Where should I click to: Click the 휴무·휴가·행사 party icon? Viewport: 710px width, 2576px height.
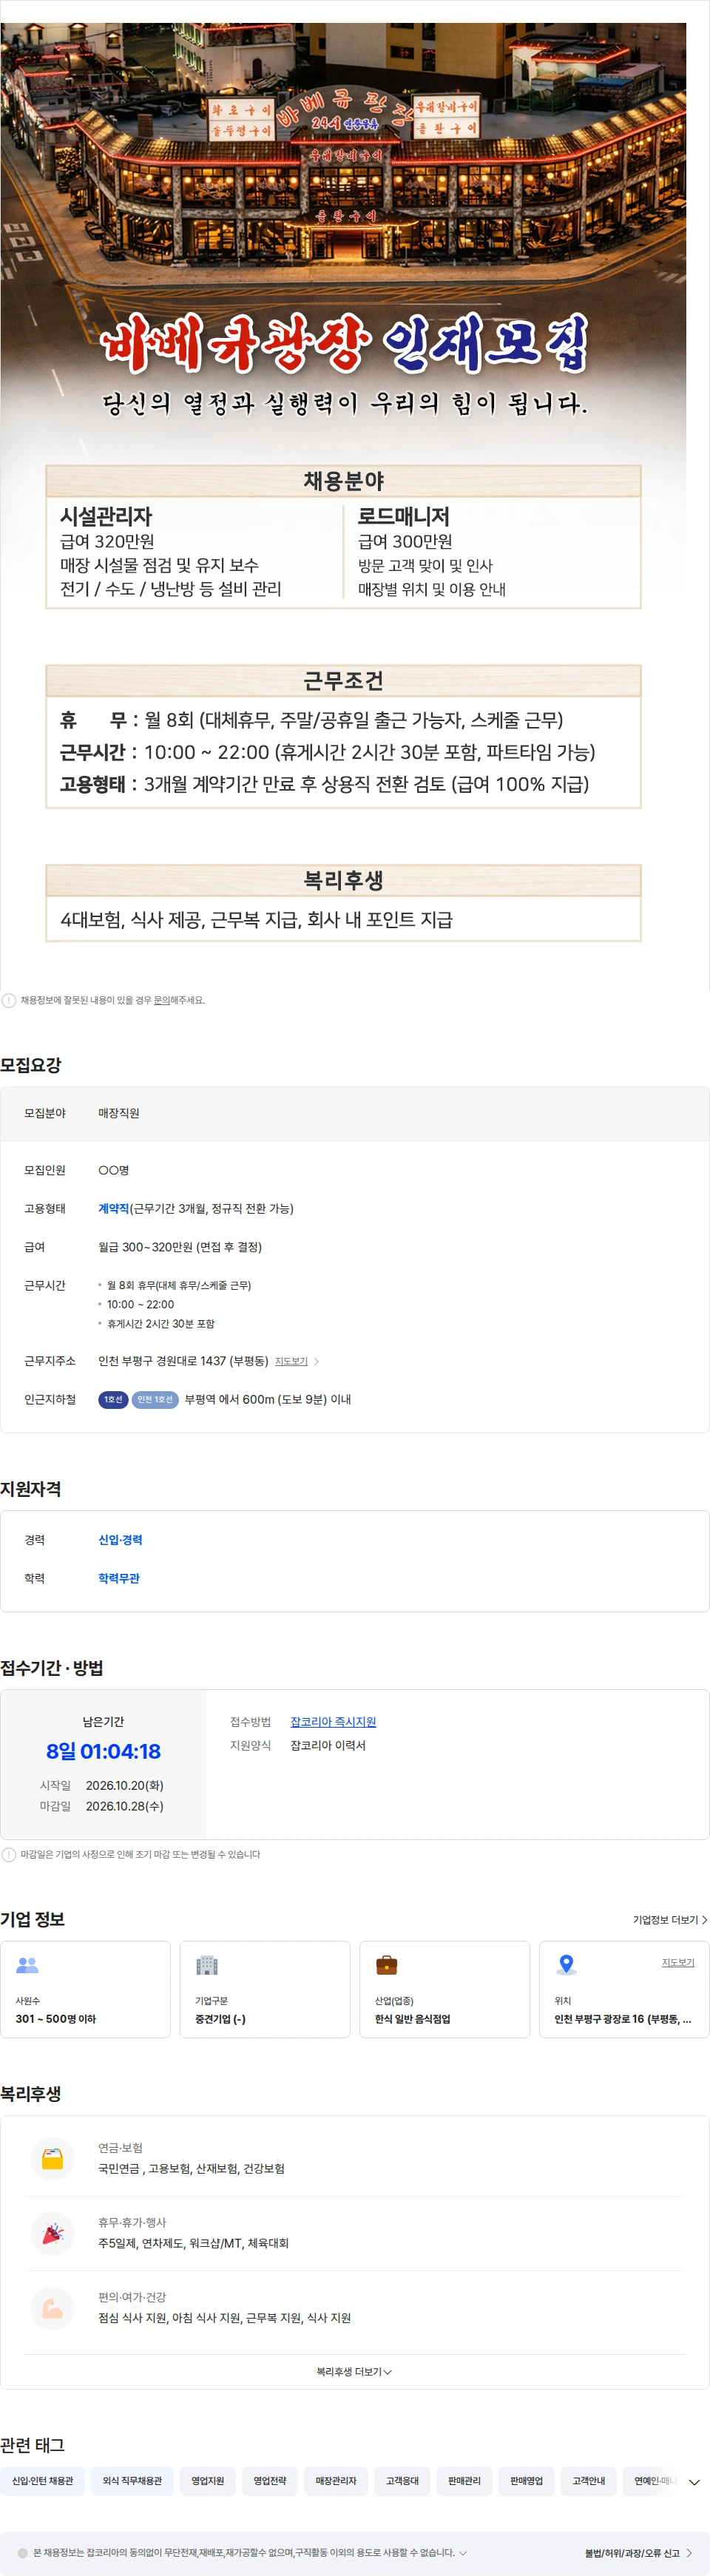click(53, 2233)
